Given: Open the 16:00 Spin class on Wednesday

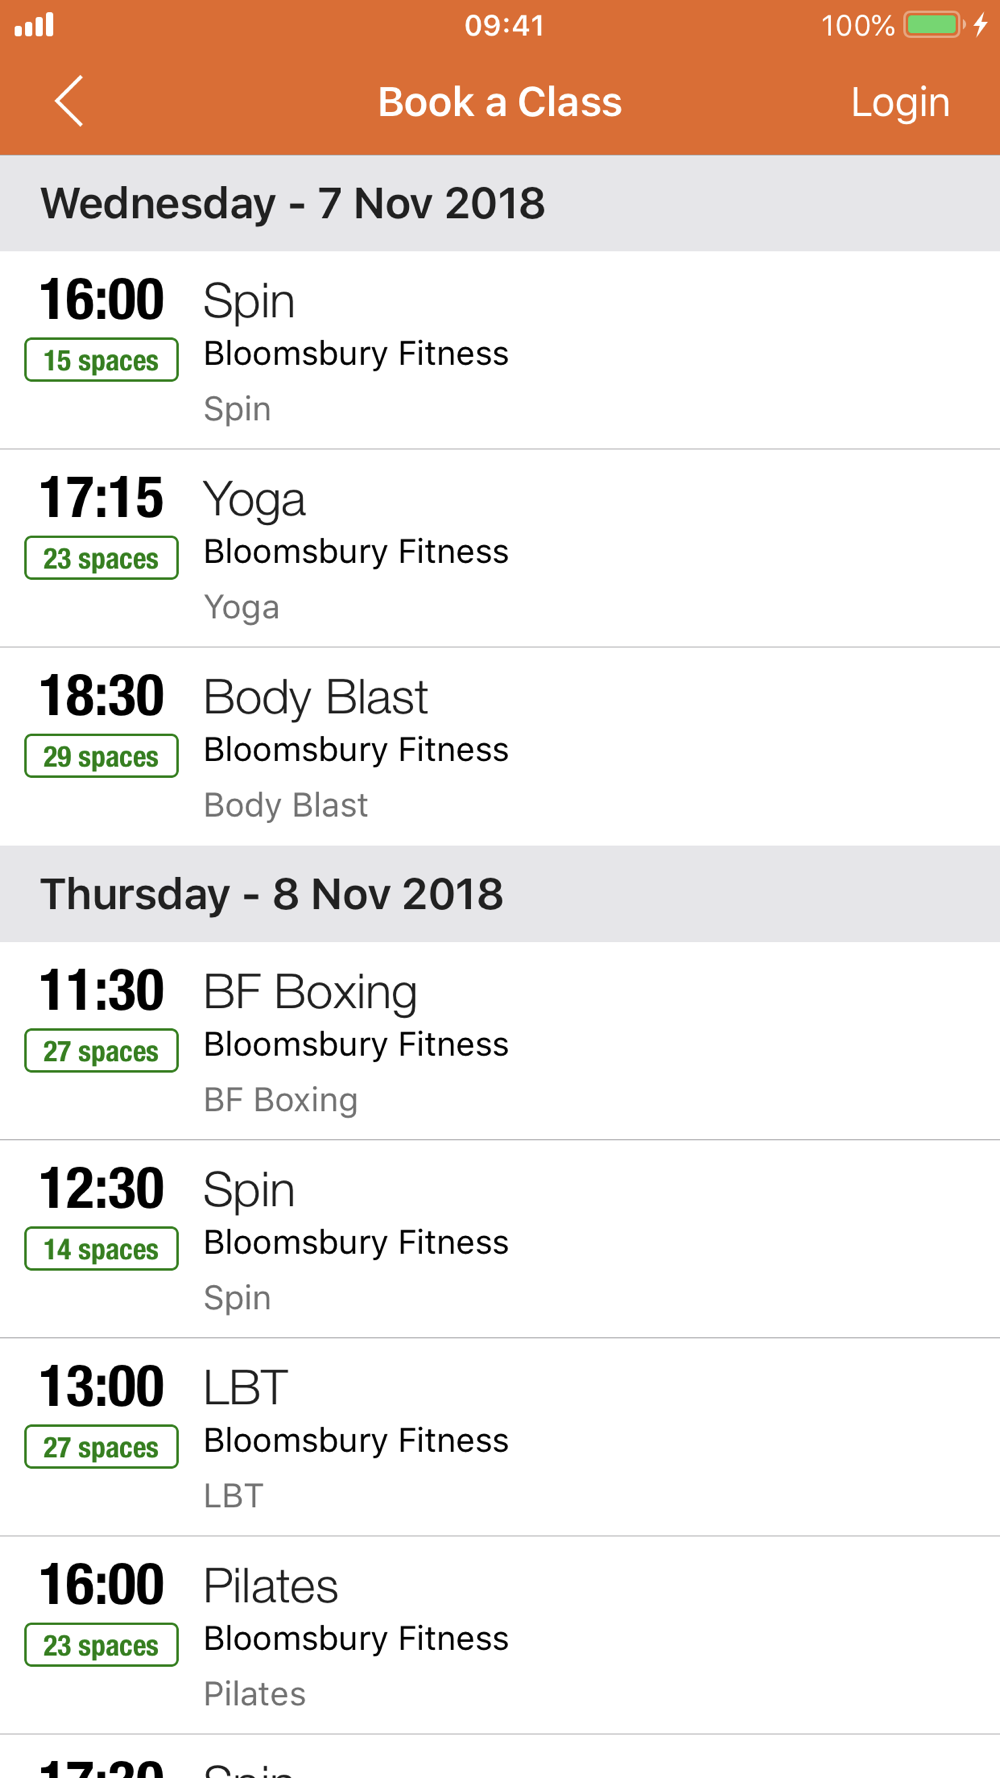Looking at the screenshot, I should click(500, 350).
